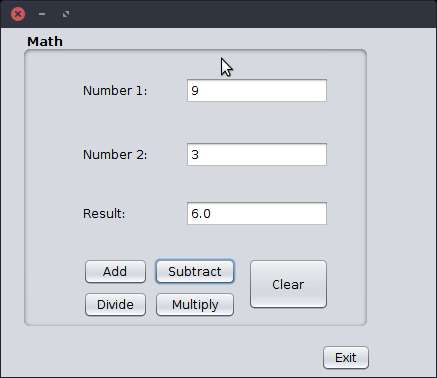Click the "Number 1:" label

115,90
